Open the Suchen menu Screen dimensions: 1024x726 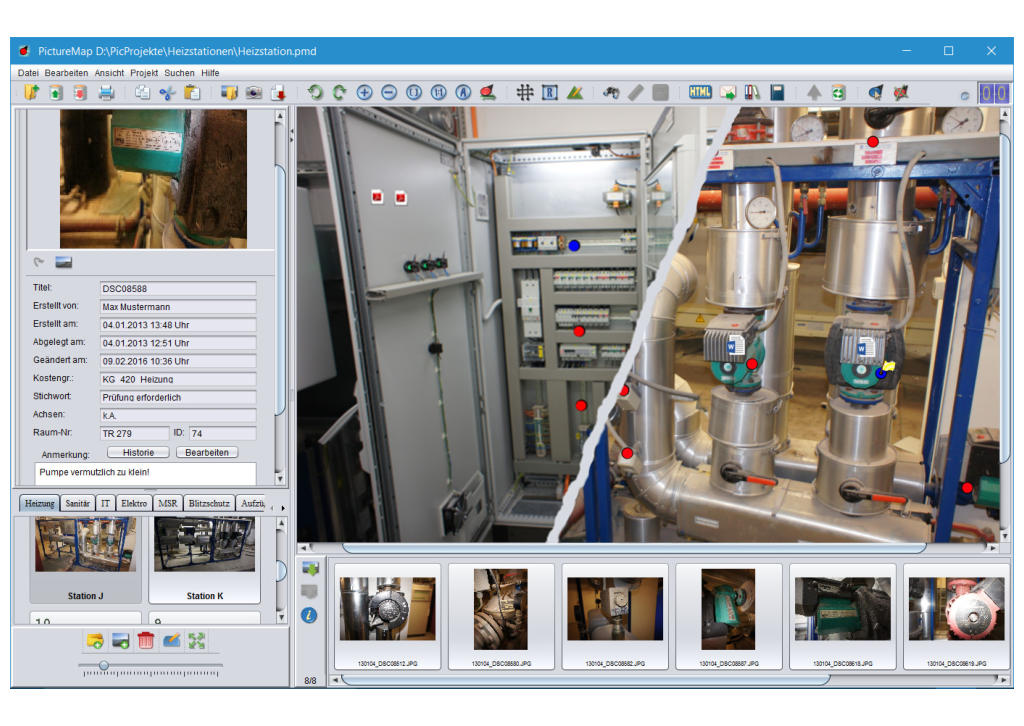[x=179, y=73]
